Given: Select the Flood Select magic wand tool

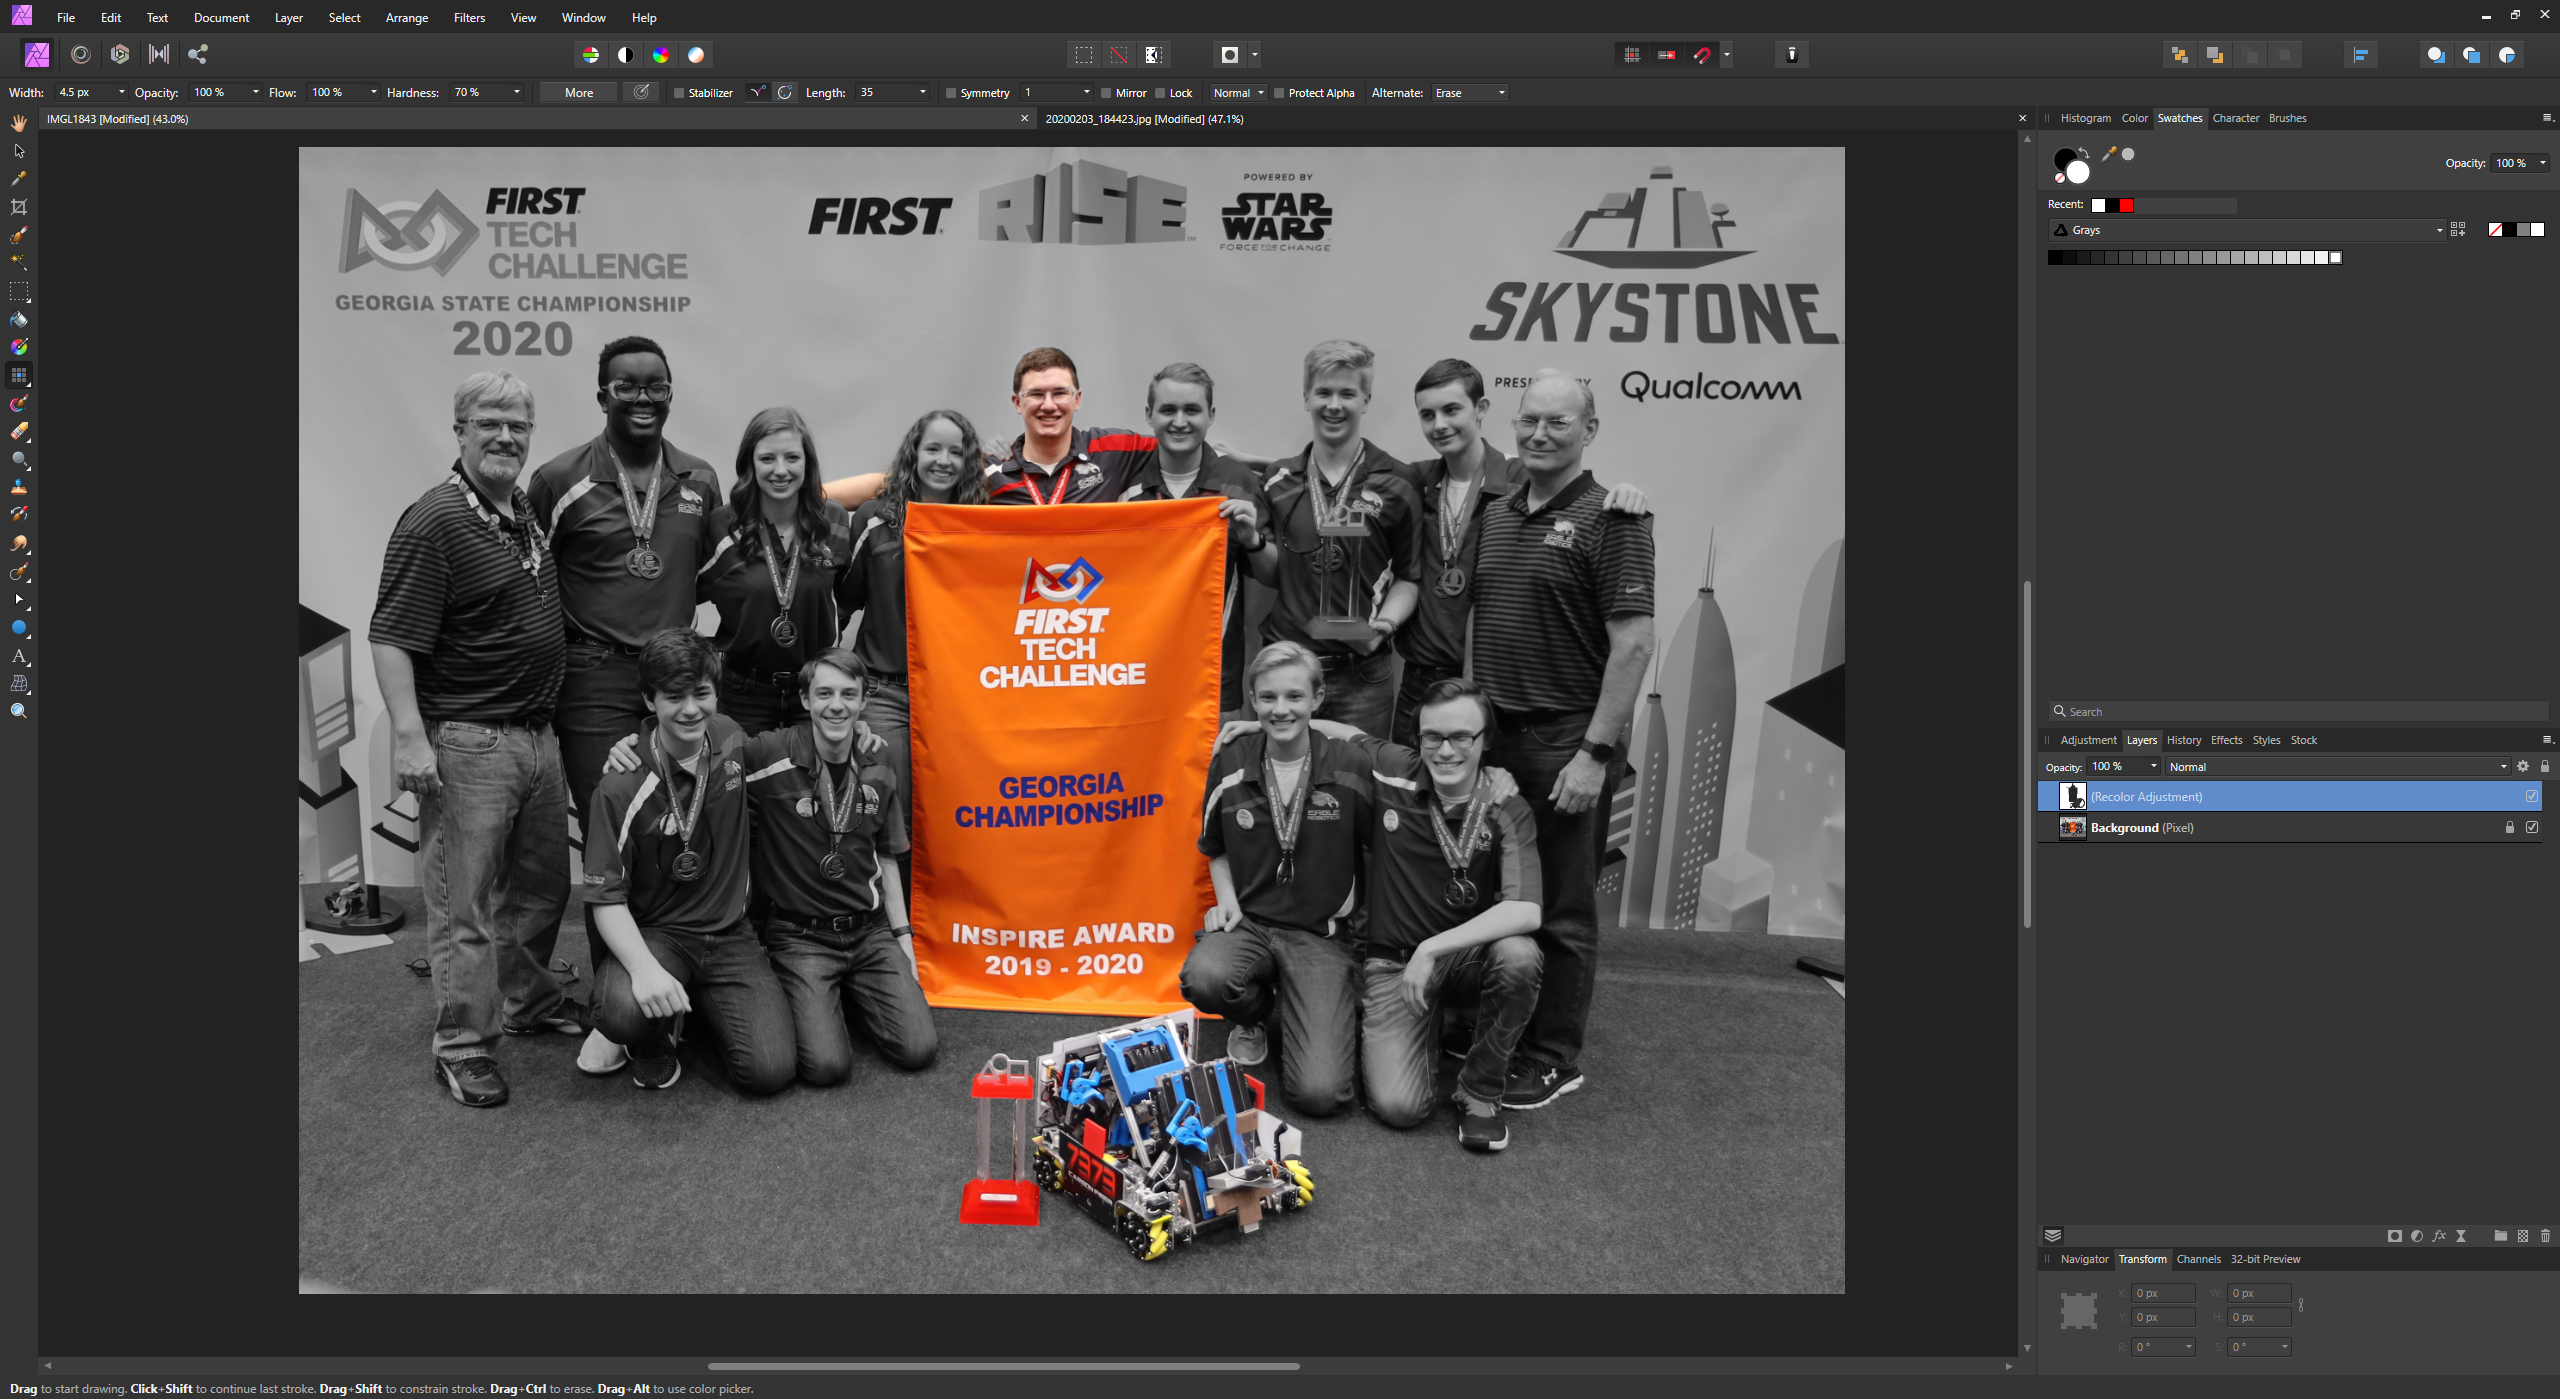Looking at the screenshot, I should tap(19, 262).
